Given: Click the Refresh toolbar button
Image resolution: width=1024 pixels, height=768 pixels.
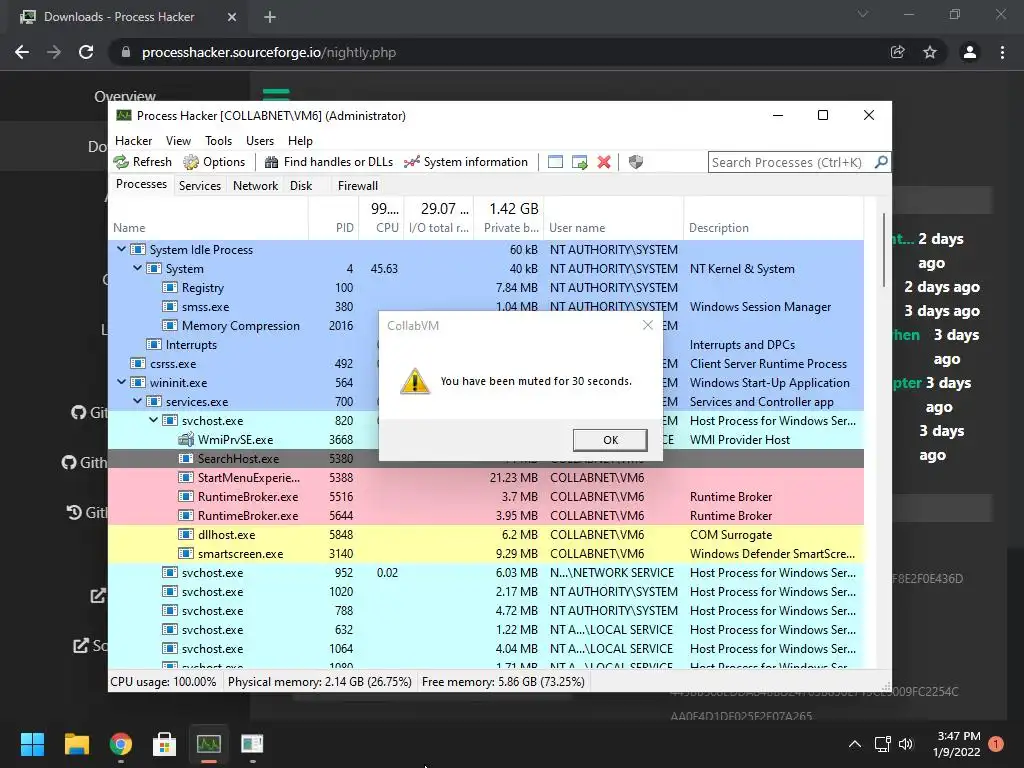Looking at the screenshot, I should [x=142, y=162].
